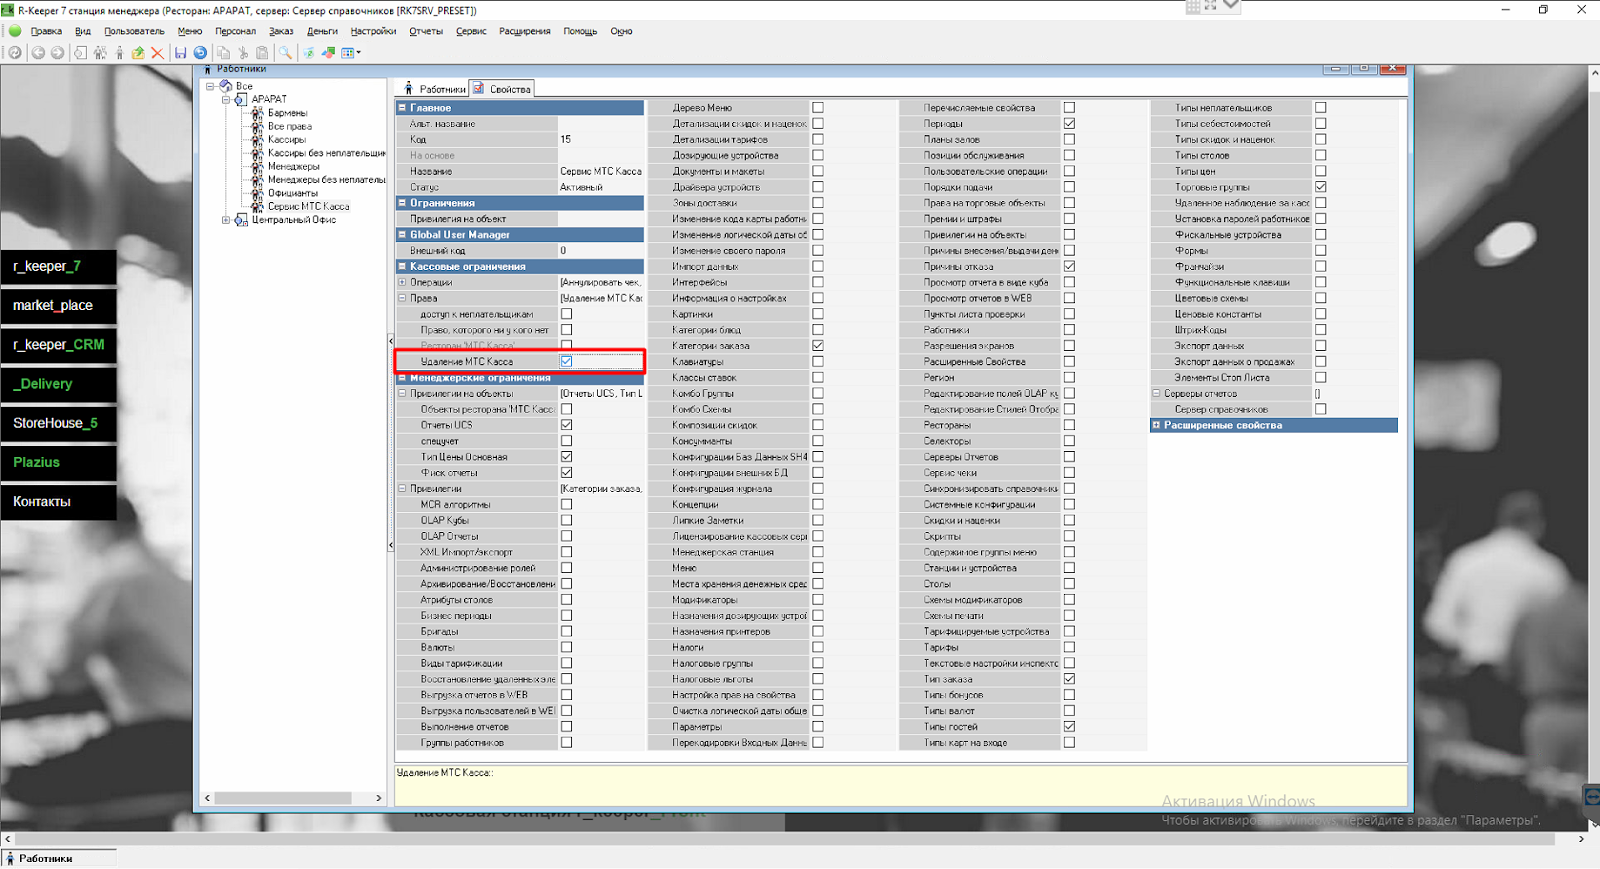The width and height of the screenshot is (1600, 869).
Task: Open the Расширения menu
Action: pos(525,31)
